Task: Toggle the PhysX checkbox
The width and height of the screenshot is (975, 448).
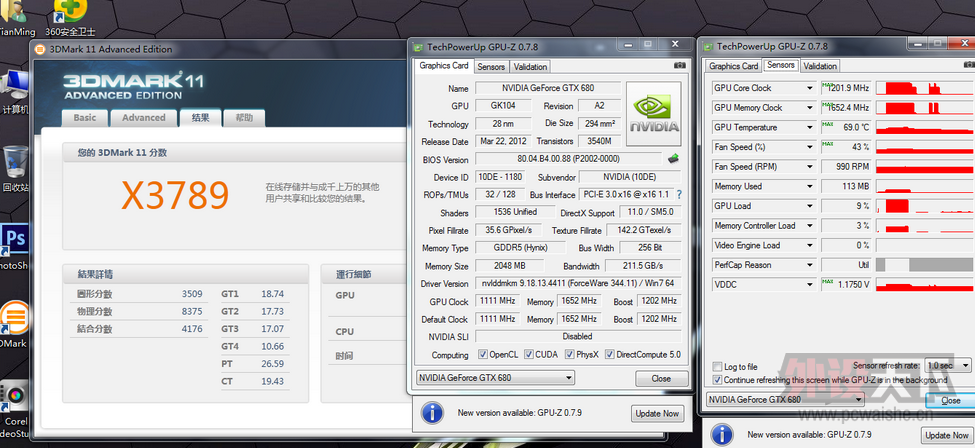Action: click(x=570, y=354)
